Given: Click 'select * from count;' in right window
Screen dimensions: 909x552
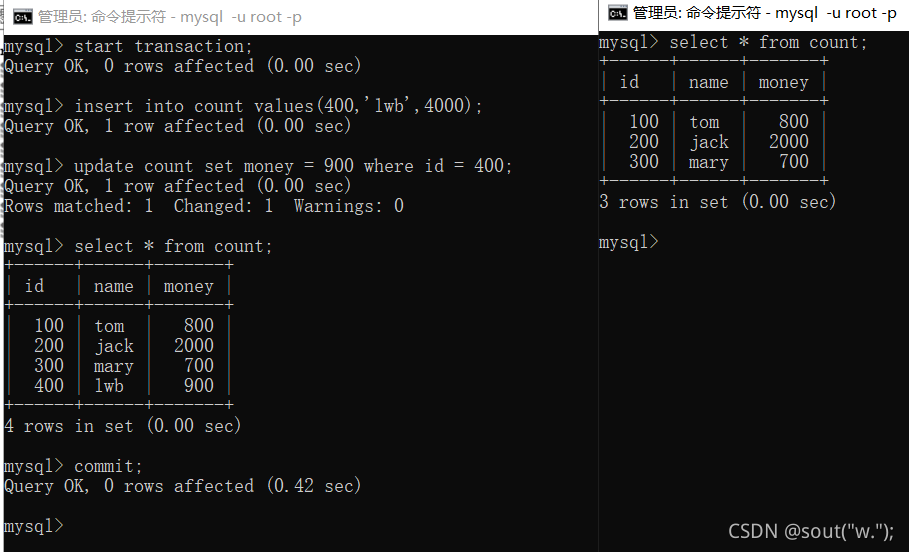Looking at the screenshot, I should [x=768, y=42].
